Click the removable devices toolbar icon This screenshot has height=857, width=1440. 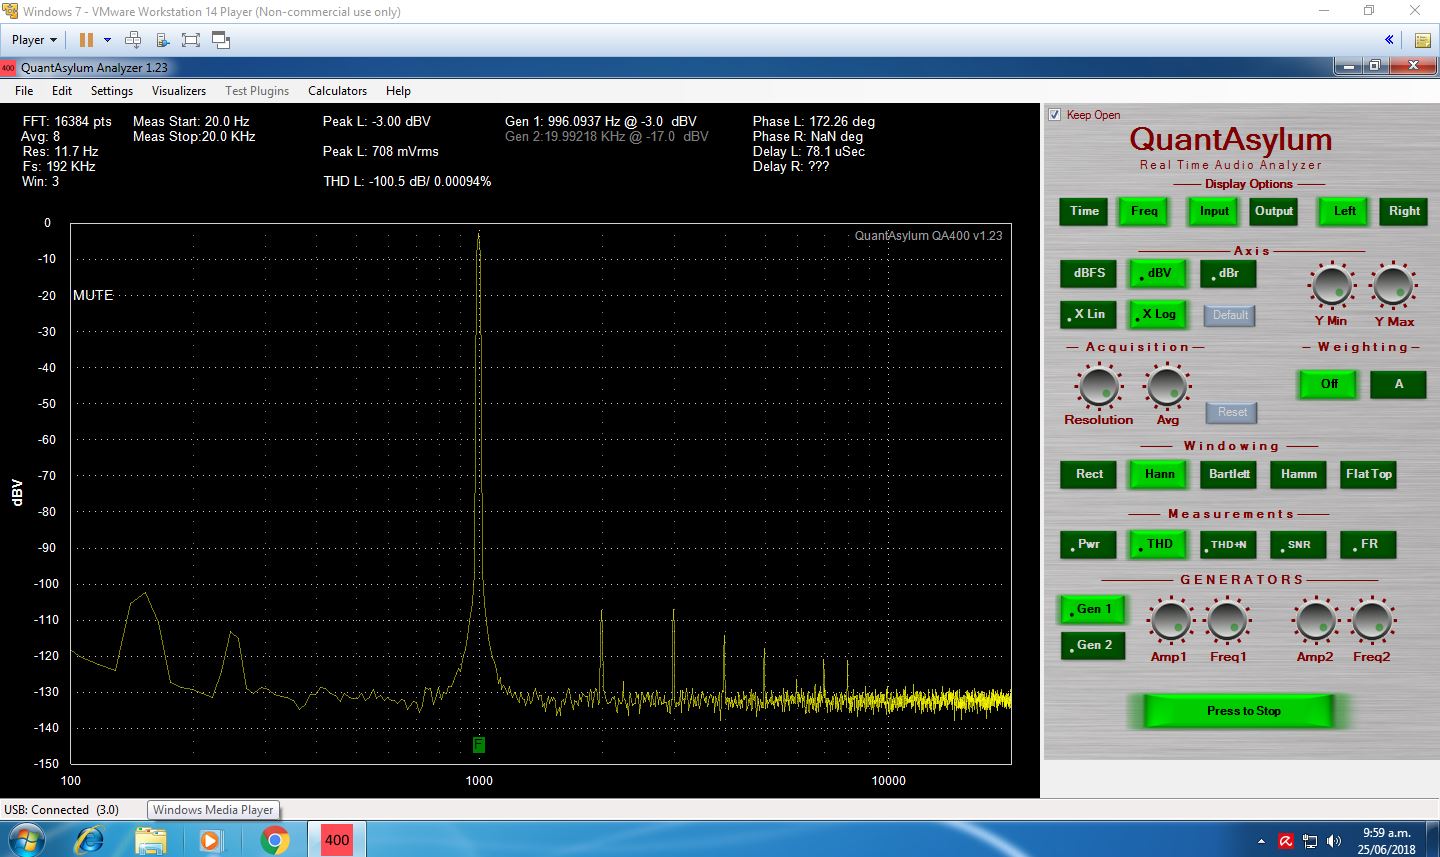pos(162,40)
